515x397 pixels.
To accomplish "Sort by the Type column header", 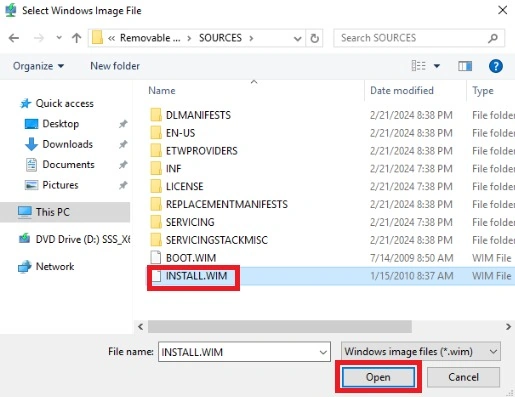I will (x=483, y=91).
